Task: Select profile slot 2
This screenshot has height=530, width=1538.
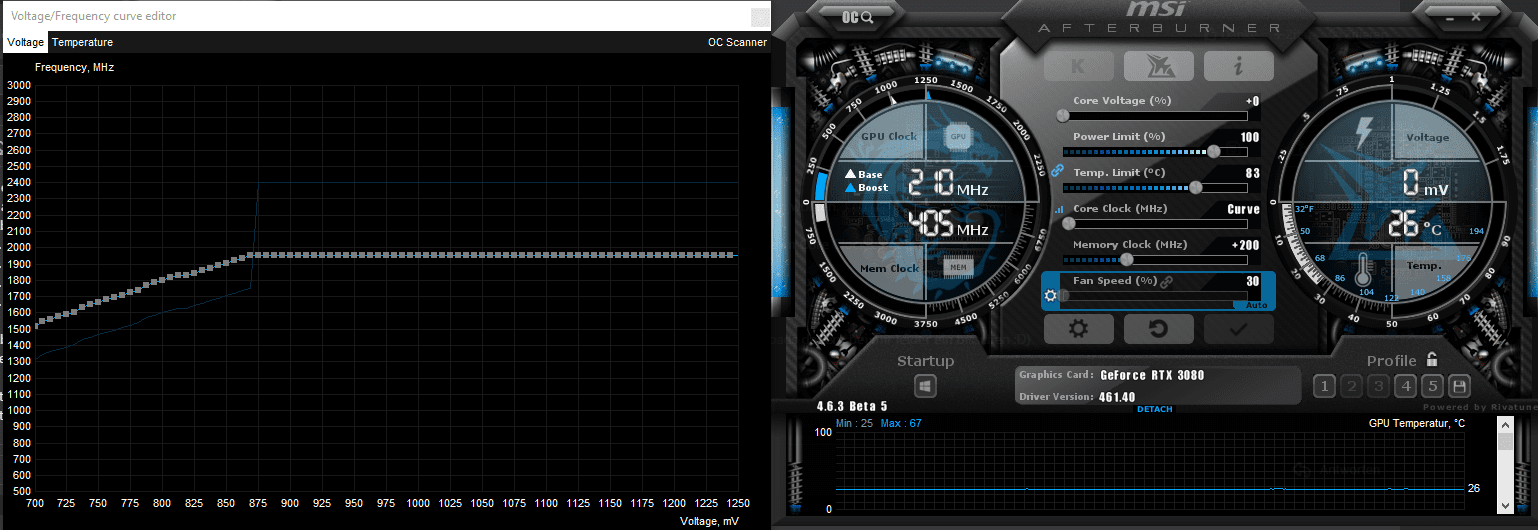Action: click(x=1351, y=386)
